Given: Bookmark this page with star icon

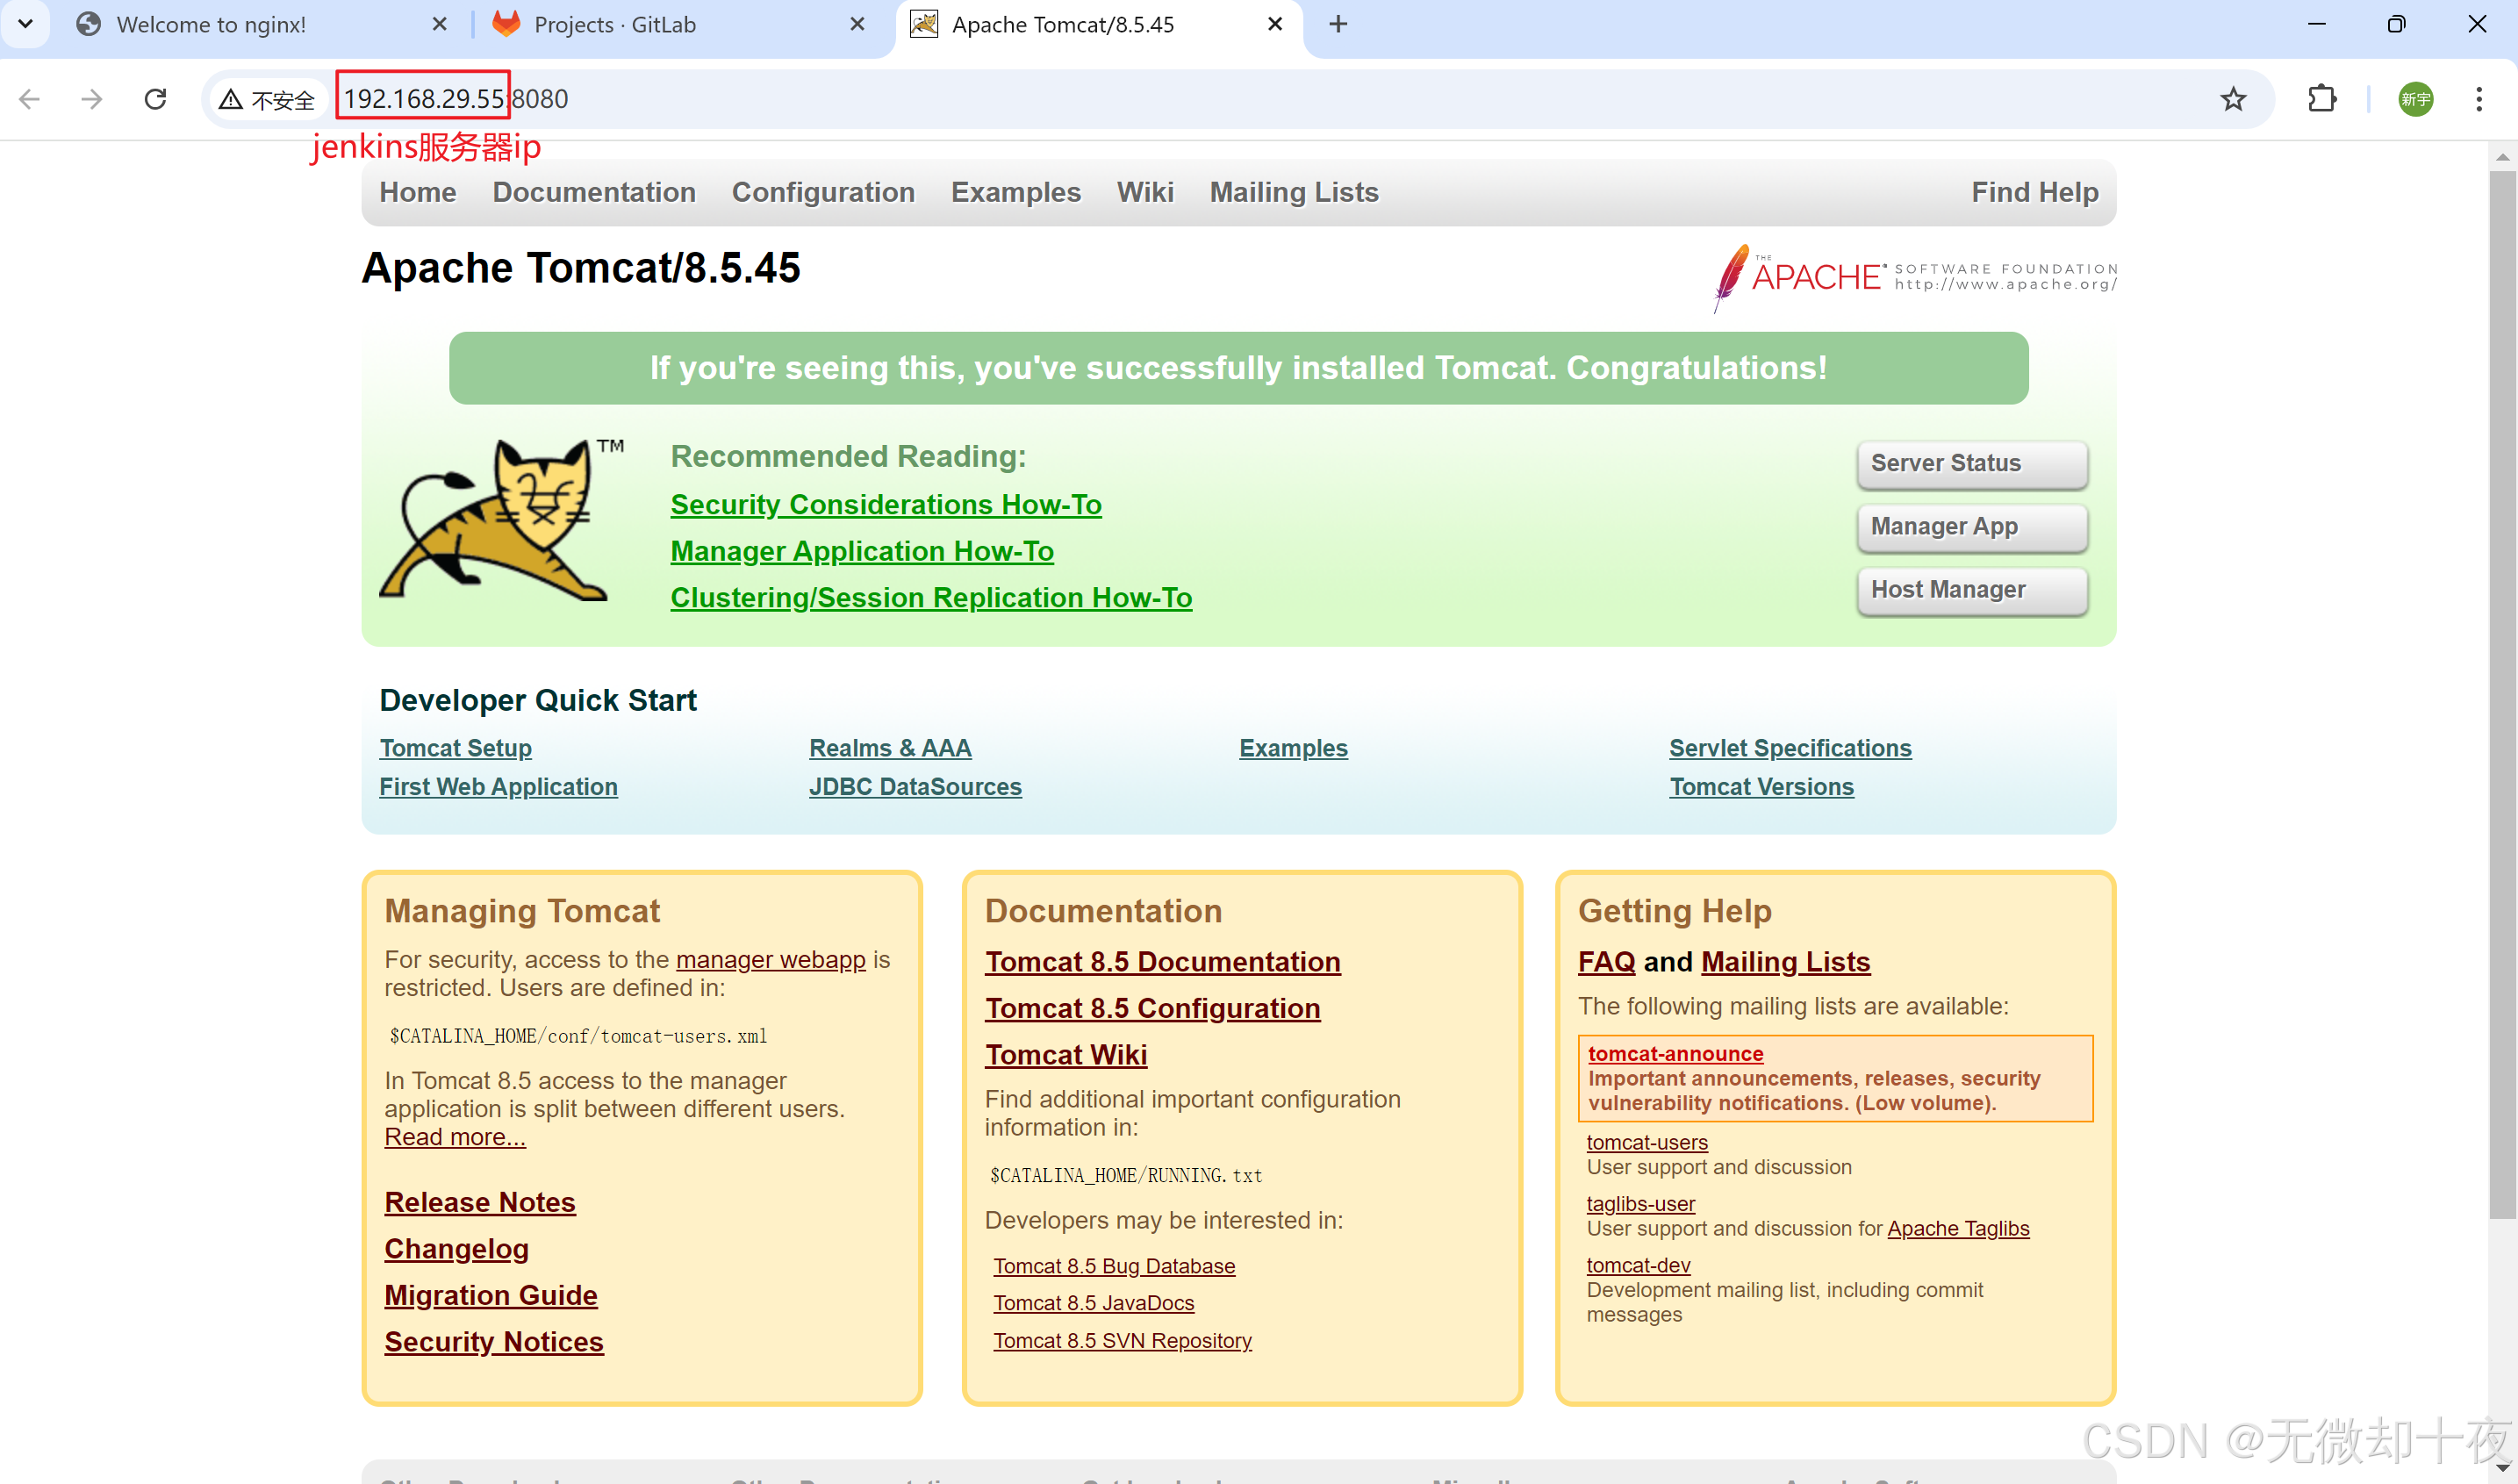Looking at the screenshot, I should coord(2232,99).
